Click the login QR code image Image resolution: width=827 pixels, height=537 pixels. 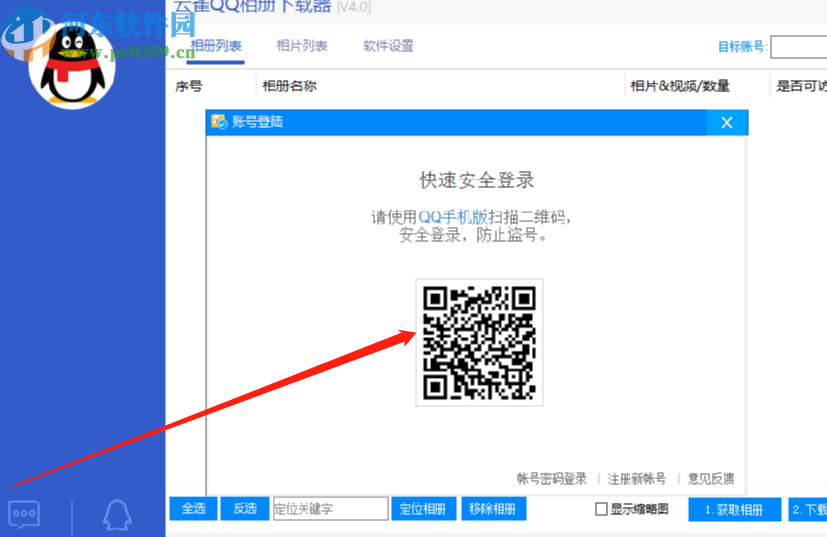[x=479, y=342]
